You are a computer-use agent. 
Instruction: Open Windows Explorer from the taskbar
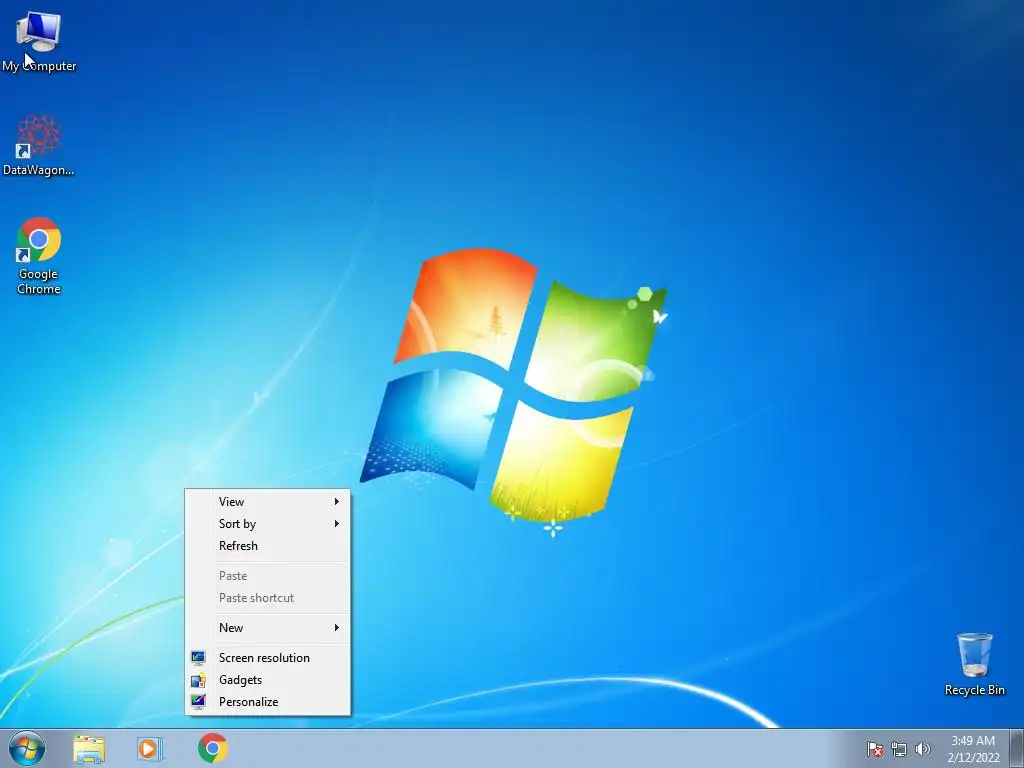pyautogui.click(x=89, y=748)
